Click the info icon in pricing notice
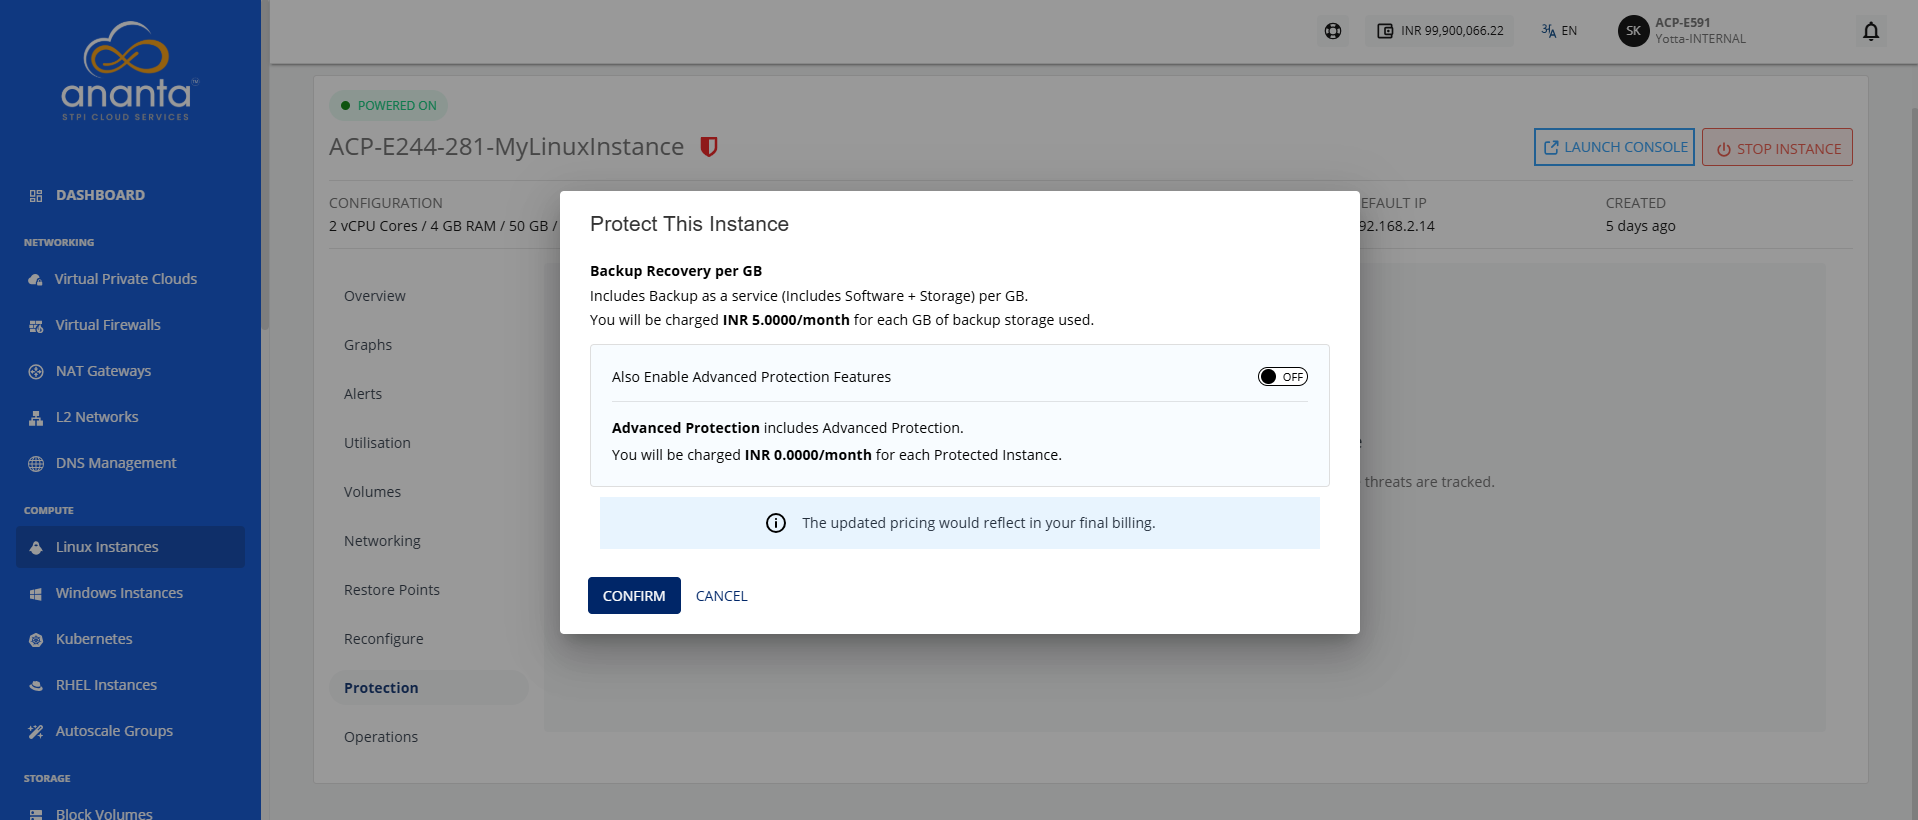 tap(776, 523)
